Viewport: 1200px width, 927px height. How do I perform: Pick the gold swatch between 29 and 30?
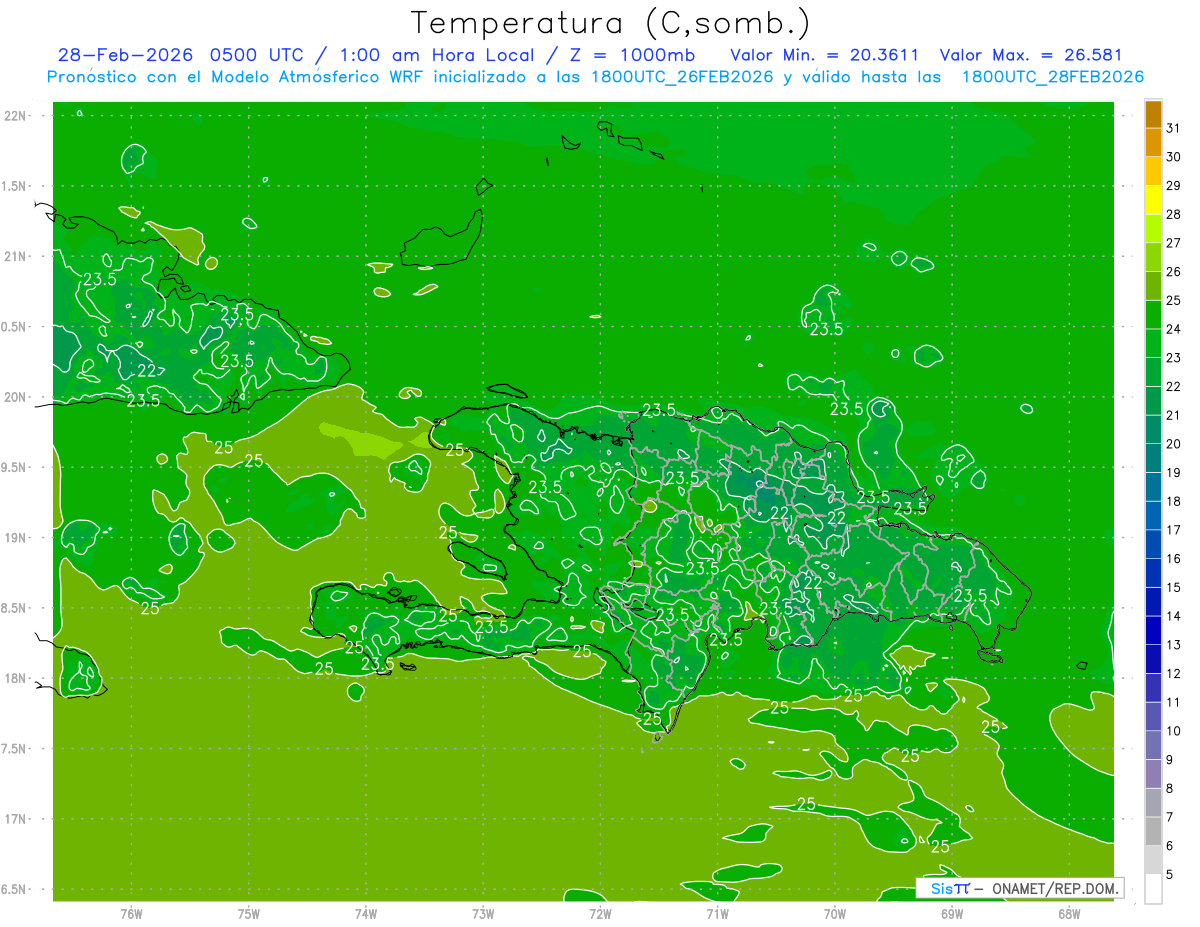click(x=1153, y=171)
